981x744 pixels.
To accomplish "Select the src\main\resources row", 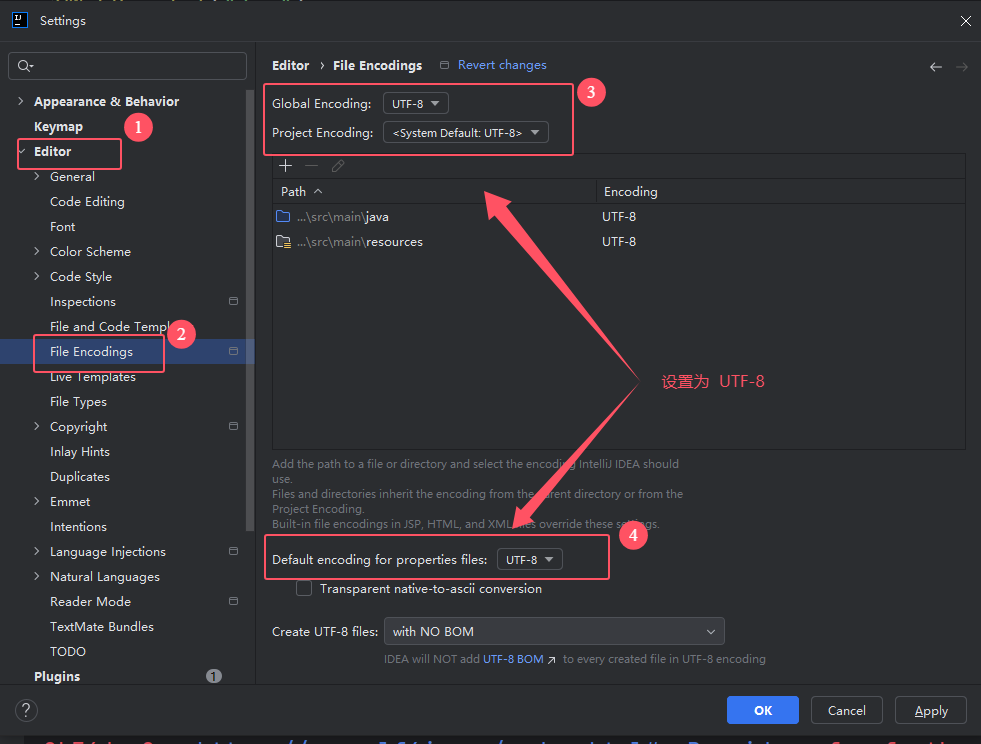I will [619, 242].
